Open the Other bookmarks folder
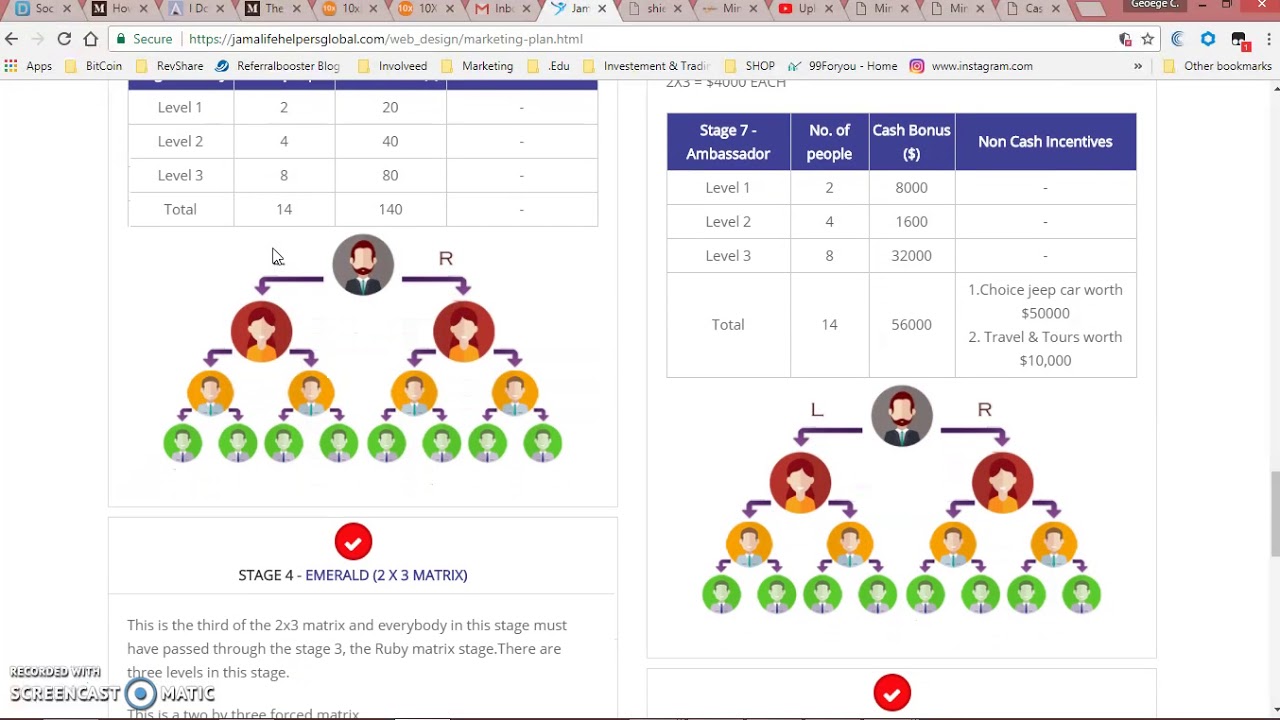 pos(1217,66)
